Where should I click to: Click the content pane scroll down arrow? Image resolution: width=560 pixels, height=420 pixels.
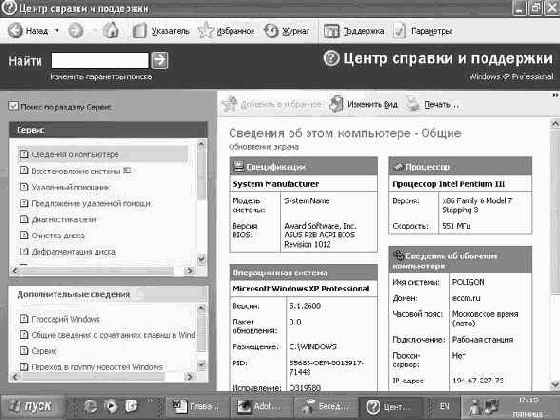pyautogui.click(x=555, y=385)
